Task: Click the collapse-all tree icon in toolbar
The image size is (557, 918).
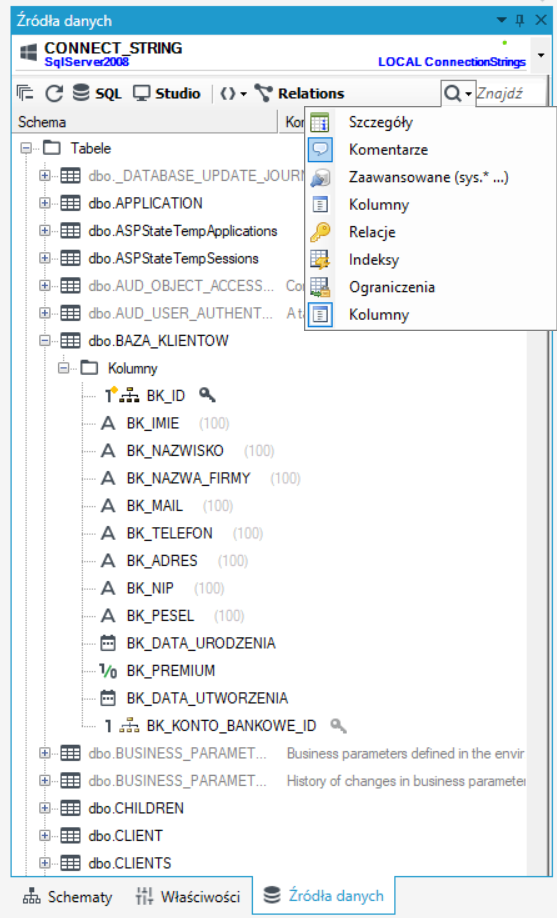Action: (25, 93)
